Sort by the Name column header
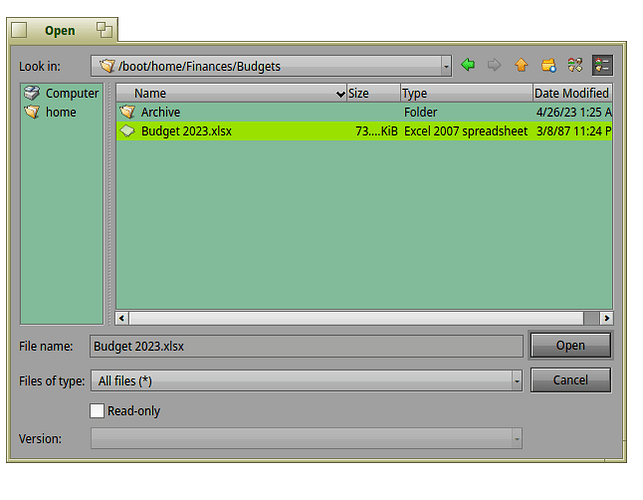This screenshot has height=500, width=643. click(231, 93)
